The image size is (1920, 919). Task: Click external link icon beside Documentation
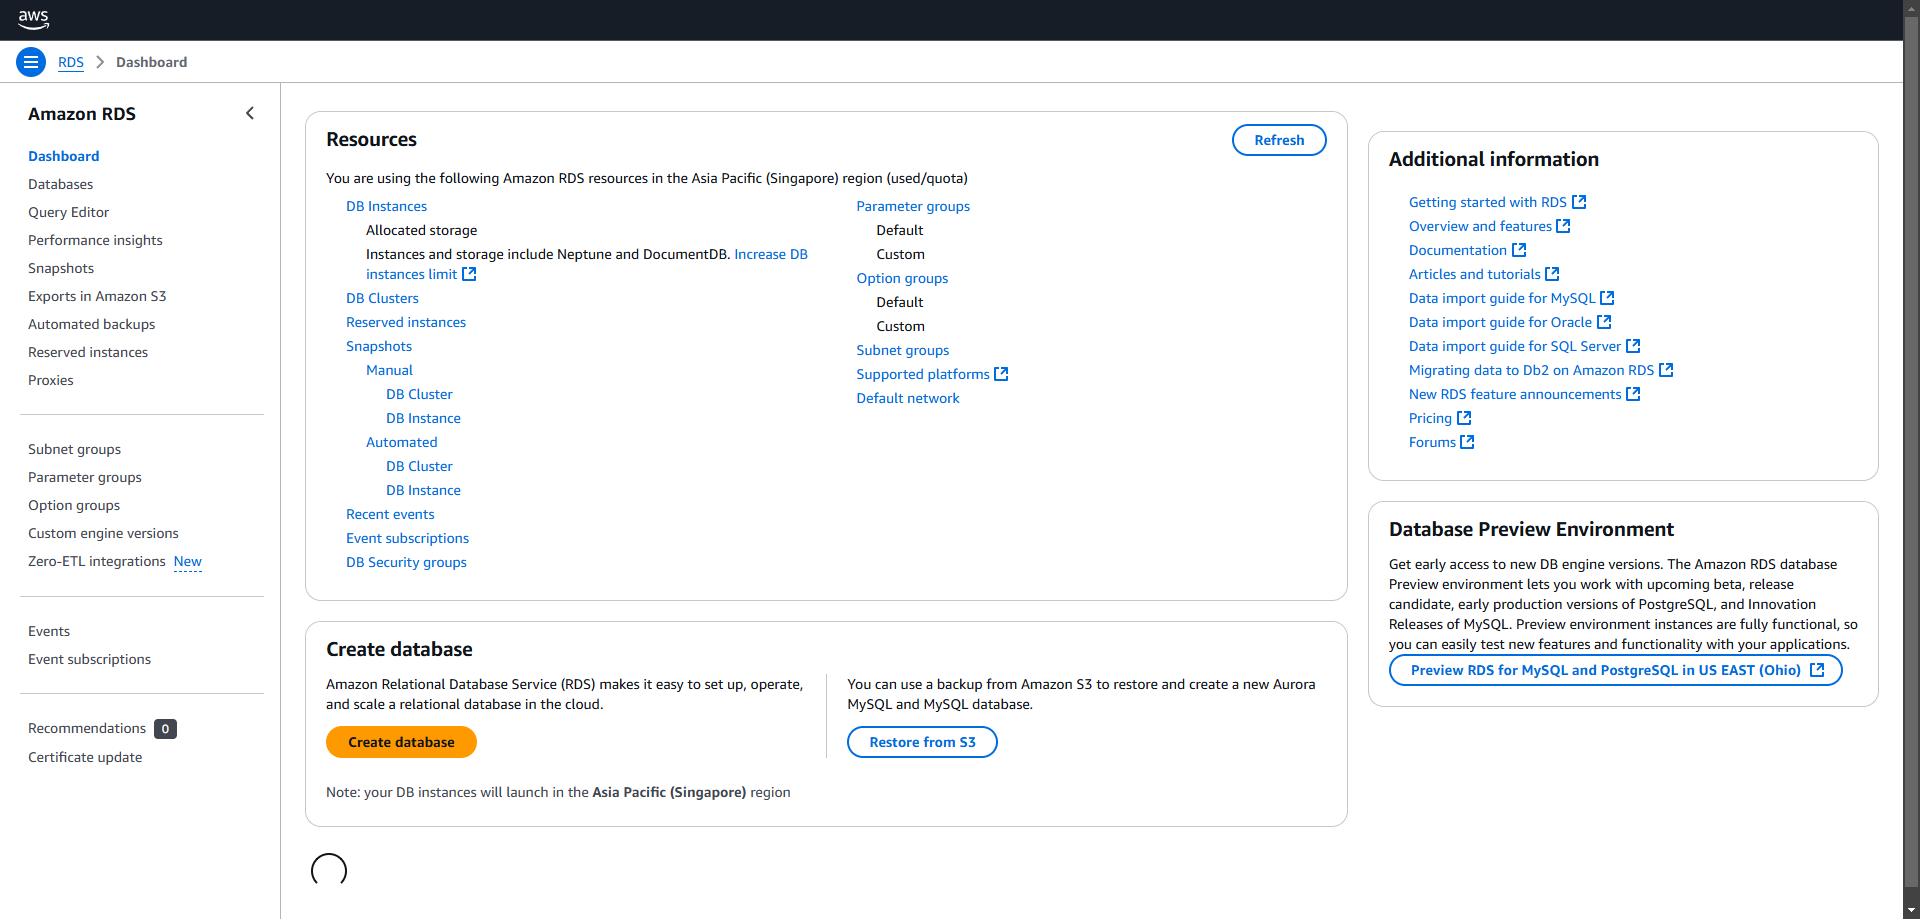coord(1519,250)
